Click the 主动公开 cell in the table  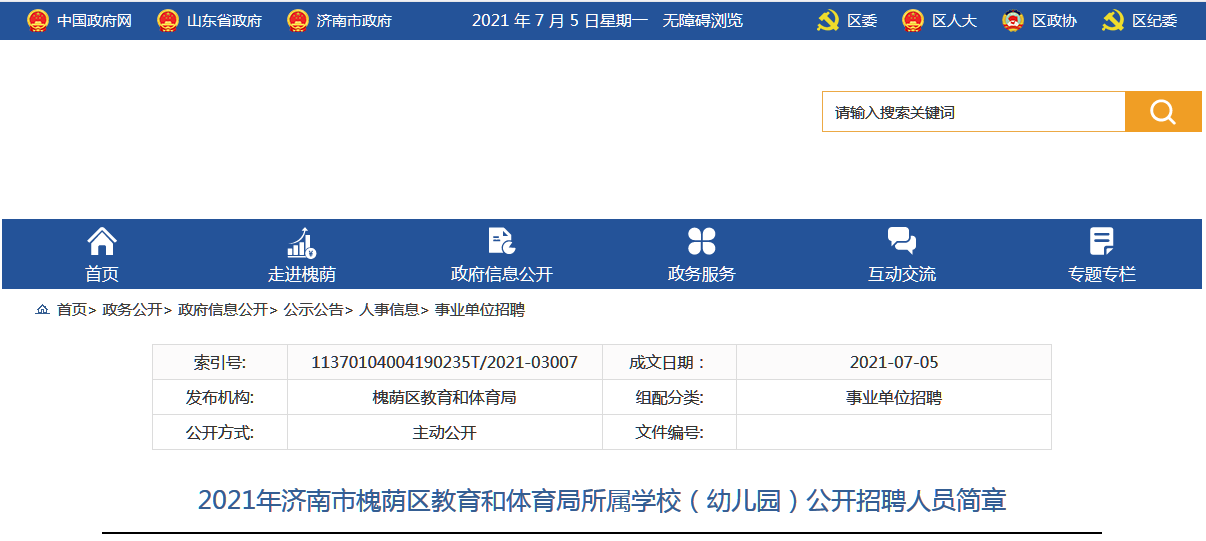[445, 432]
